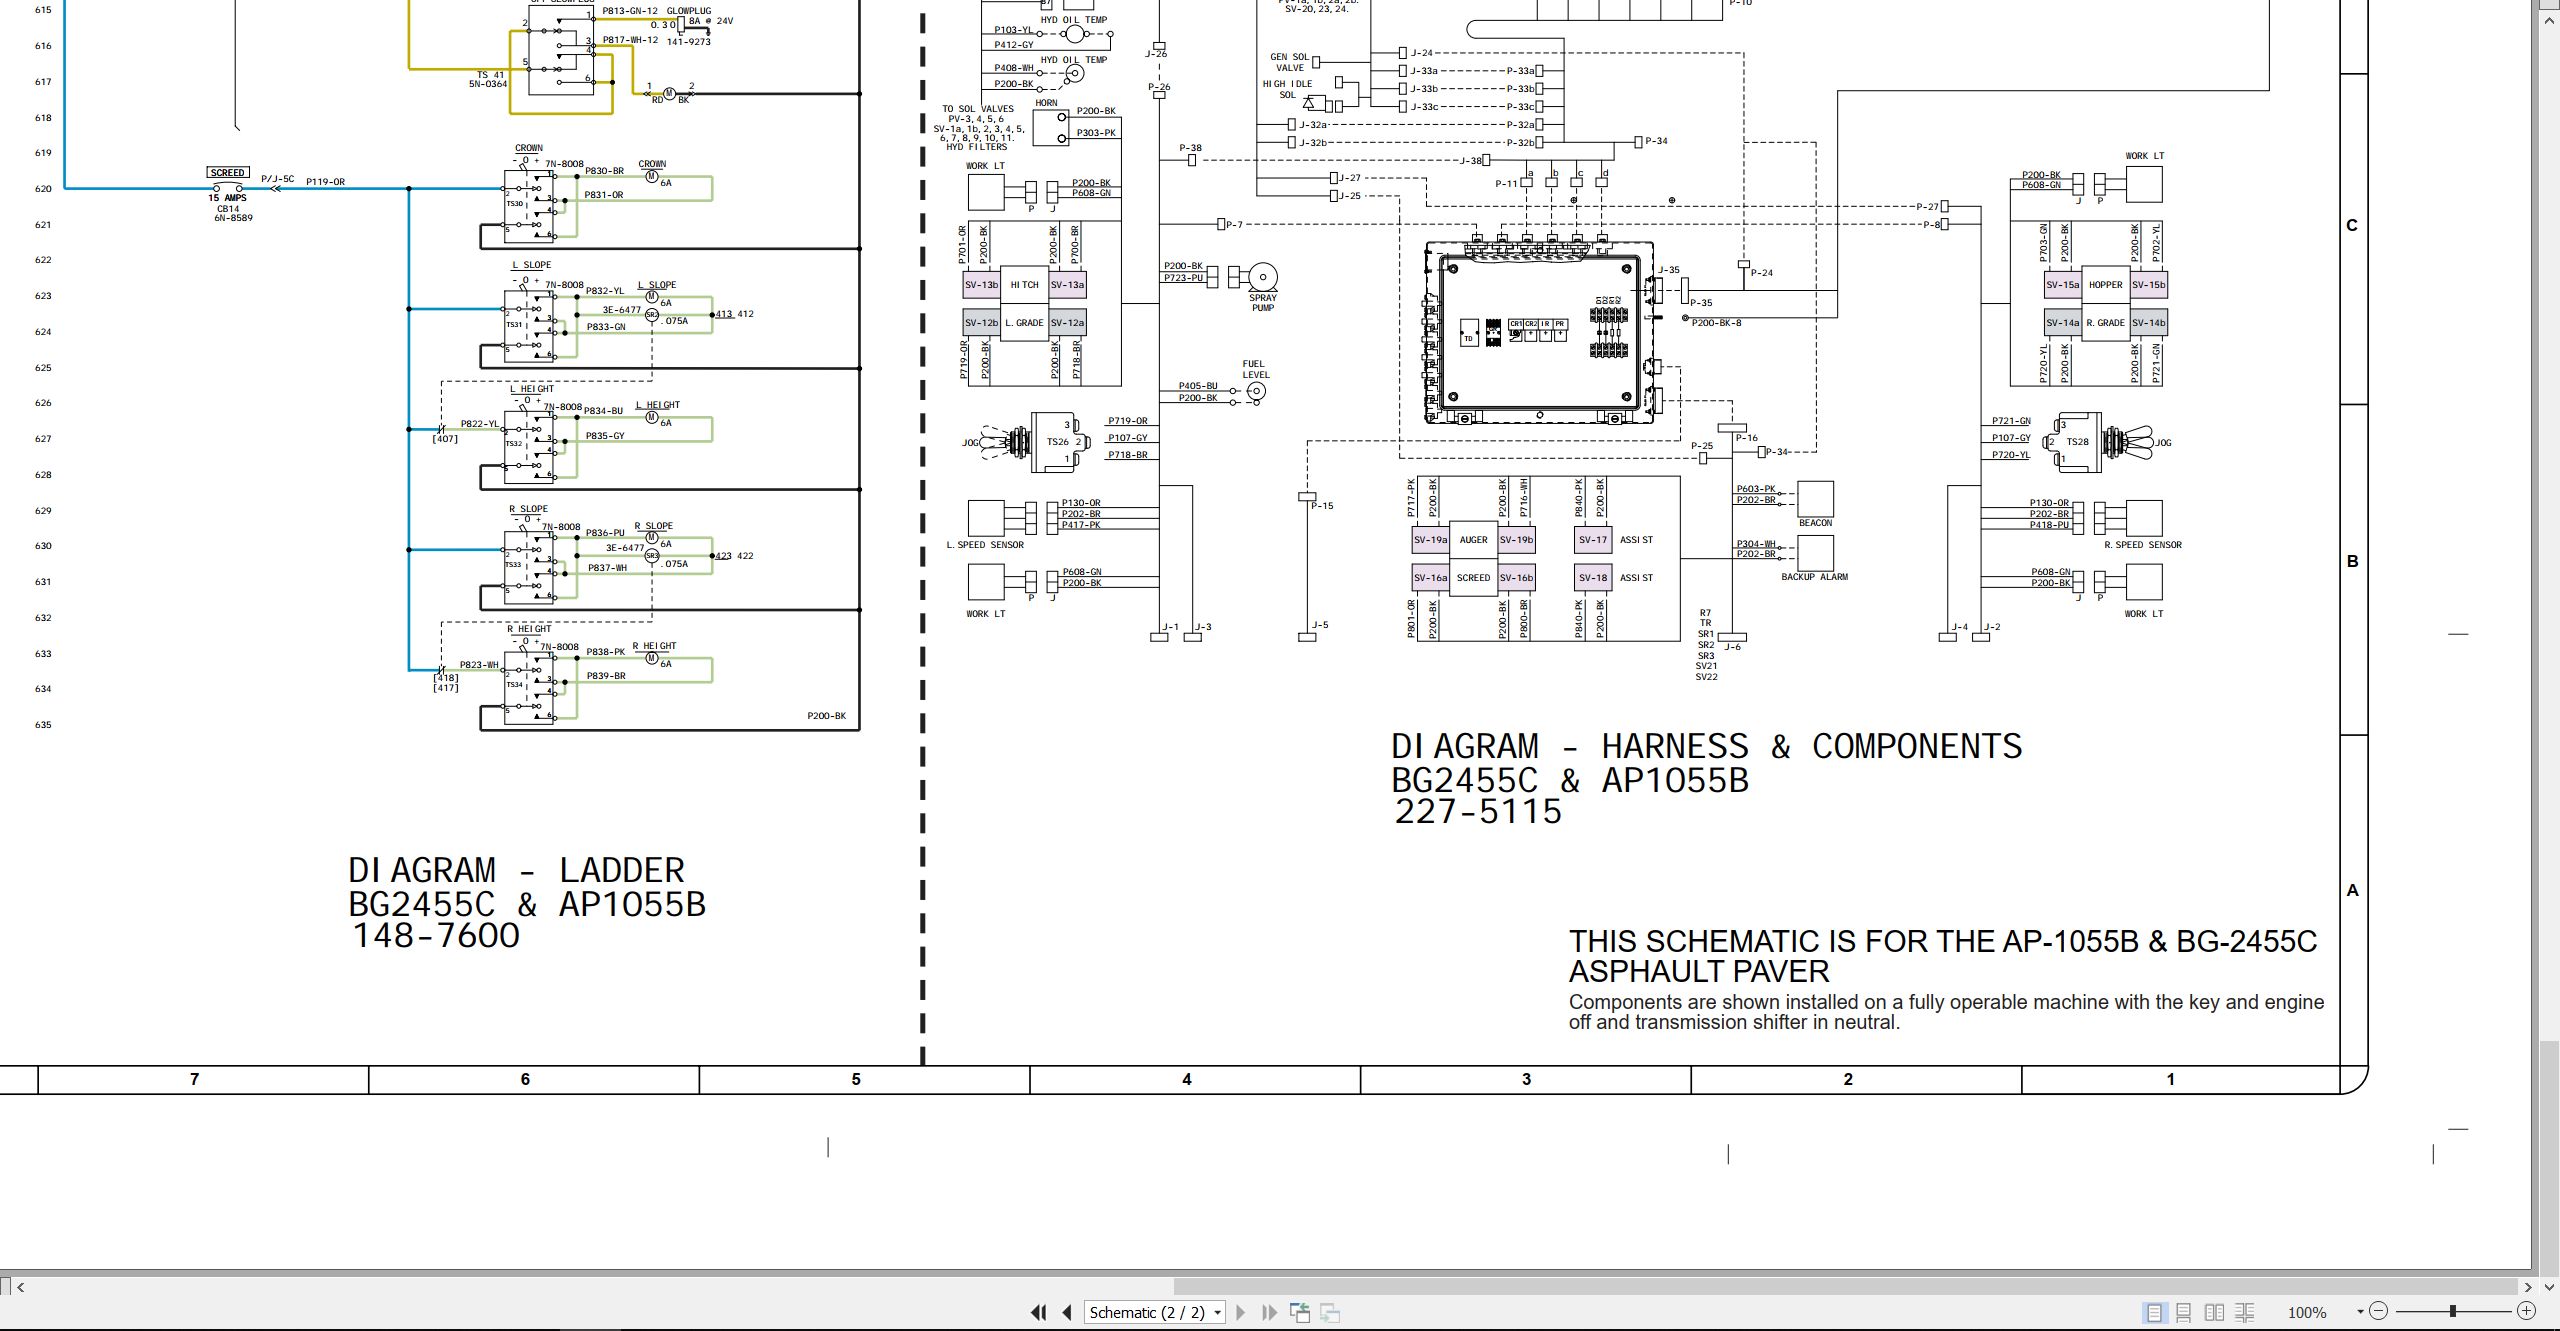Viewport: 2560px width, 1331px height.
Task: Click the R_SLOPE switch TS33
Action: pyautogui.click(x=529, y=566)
